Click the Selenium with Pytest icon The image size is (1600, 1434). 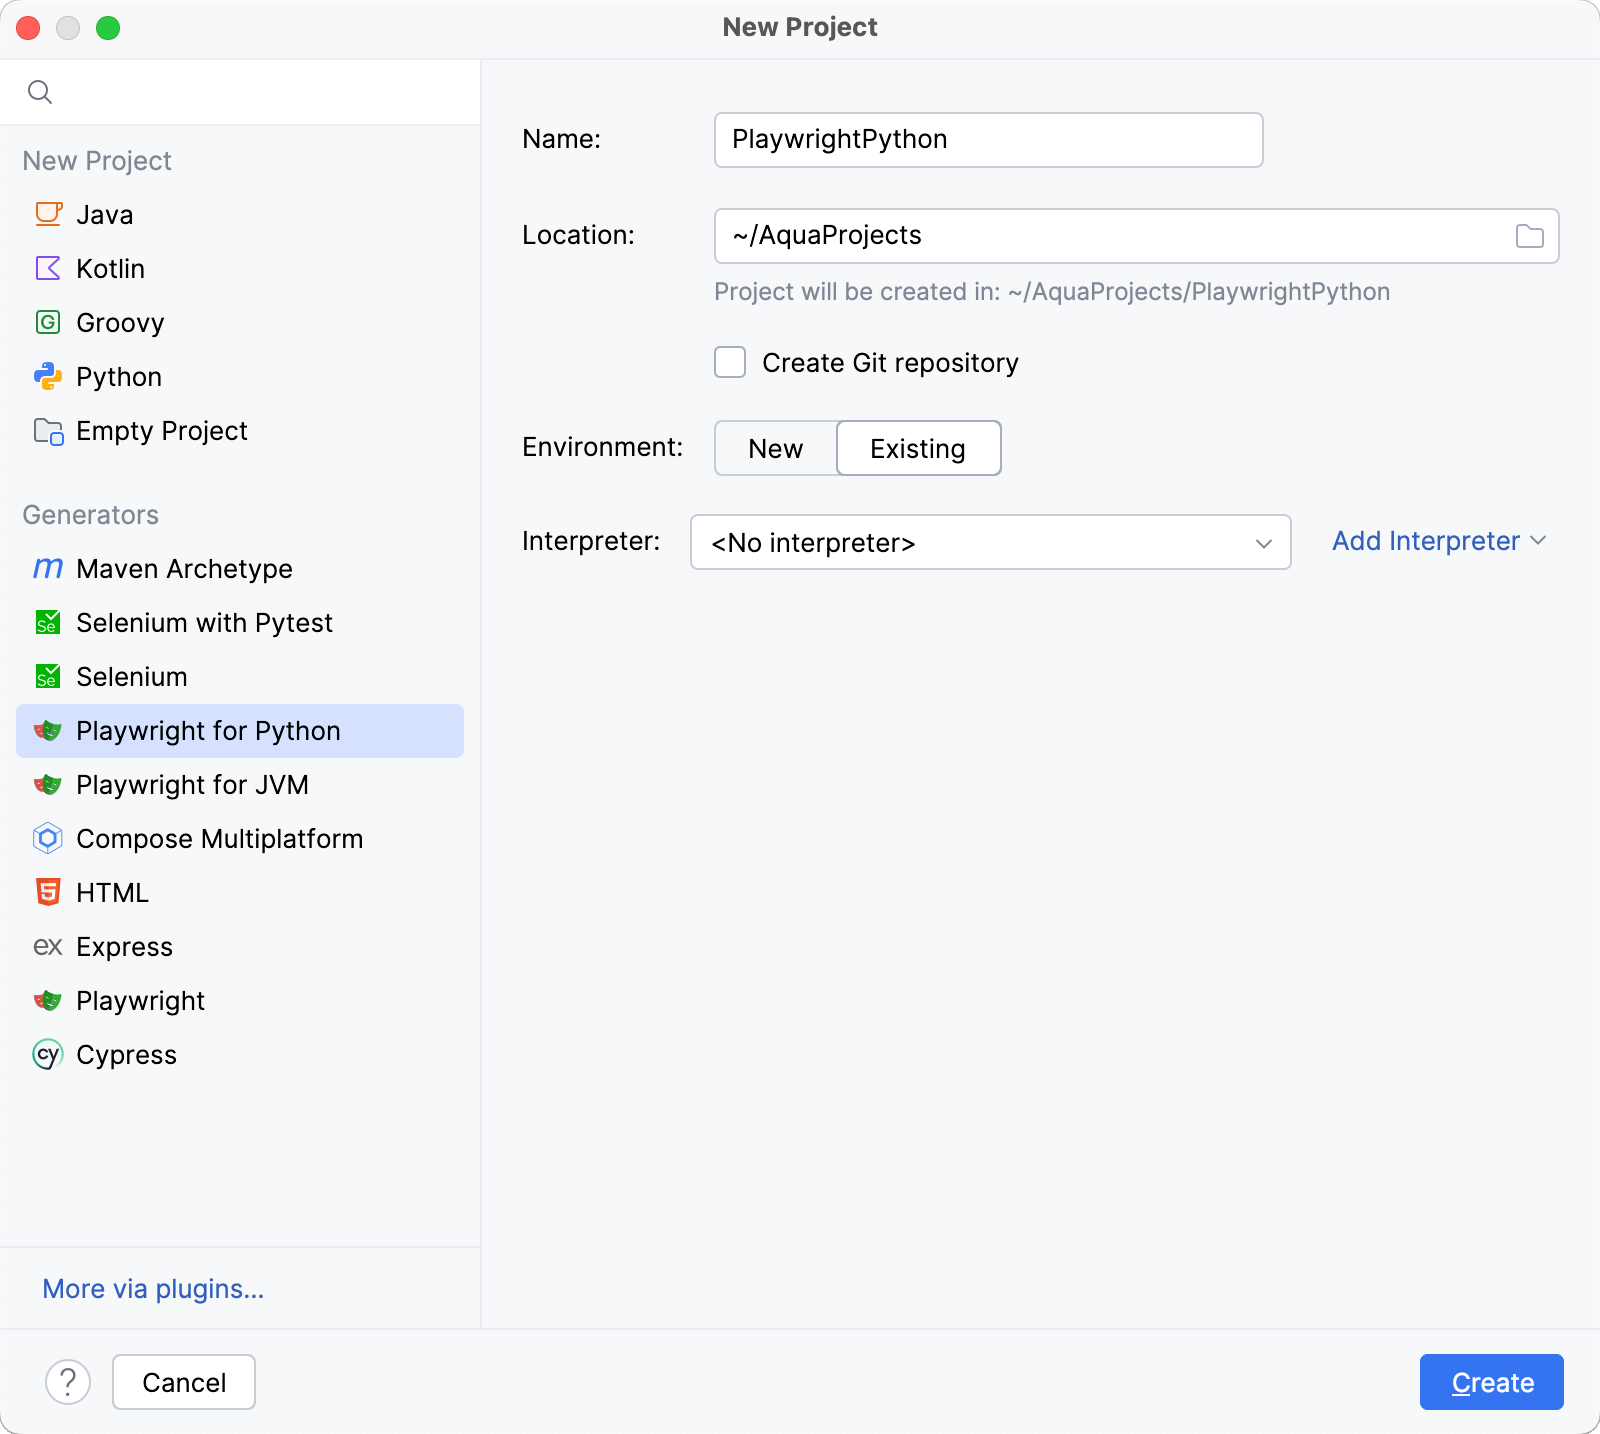[x=48, y=622]
